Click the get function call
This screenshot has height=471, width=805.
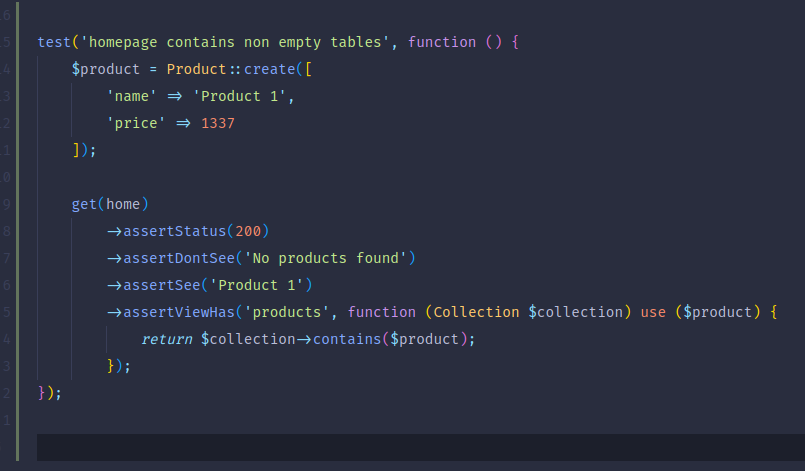pos(84,204)
